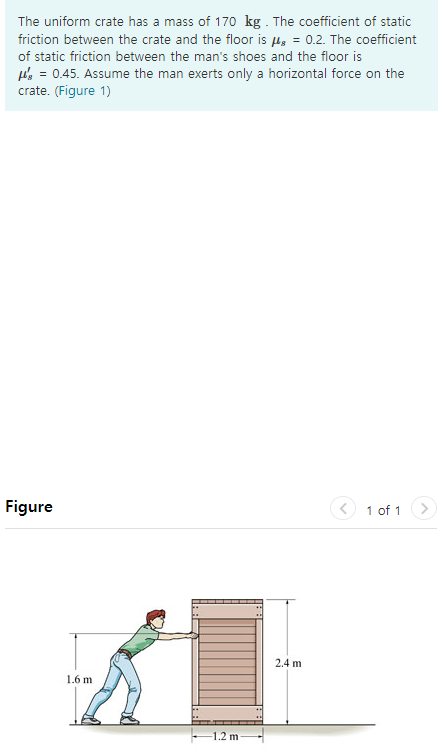Select the 1.2 m width label
444x753 pixels.
(226, 736)
